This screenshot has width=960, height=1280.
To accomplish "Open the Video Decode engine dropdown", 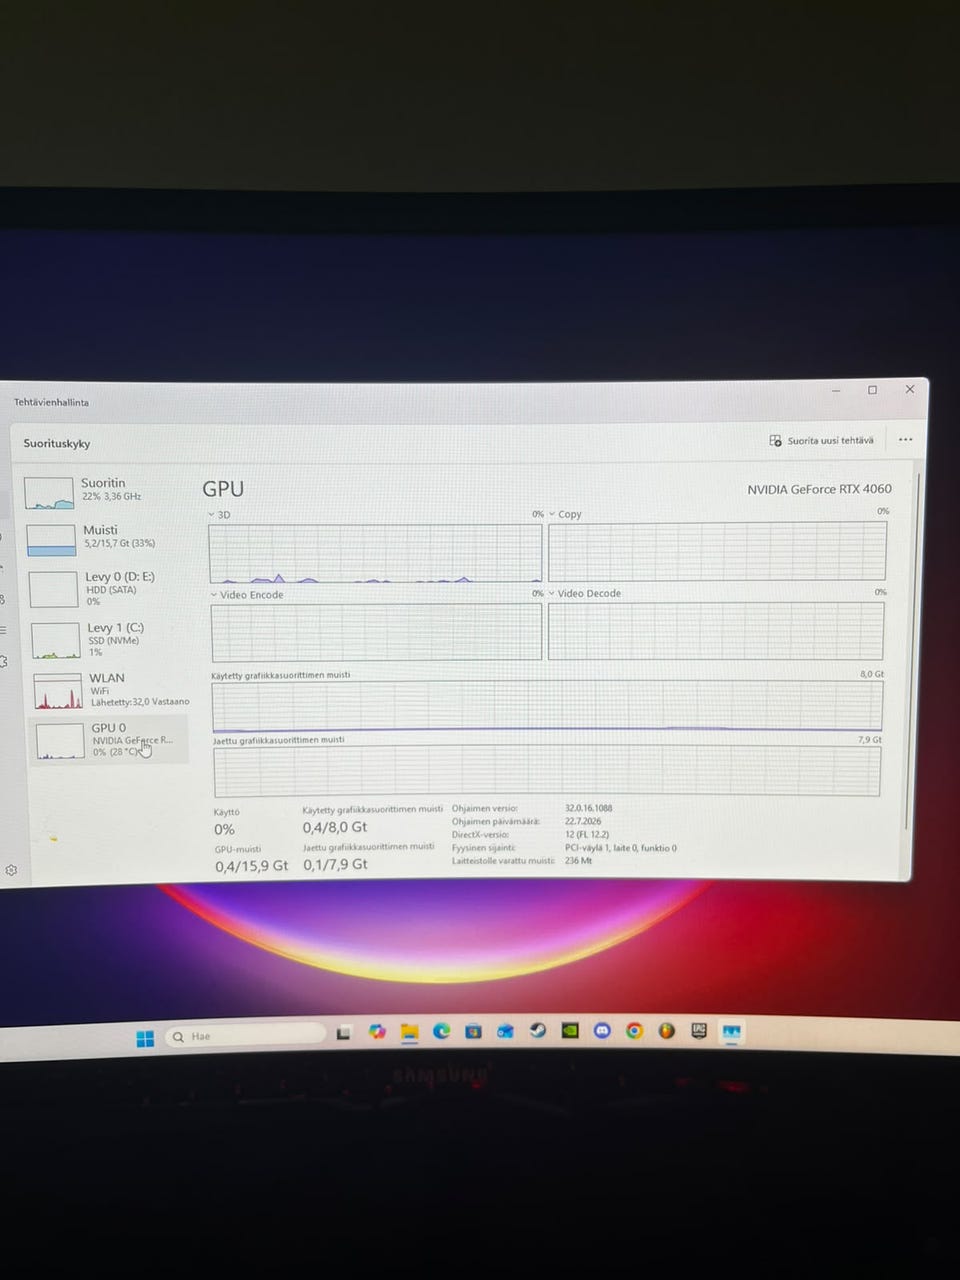I will 585,593.
